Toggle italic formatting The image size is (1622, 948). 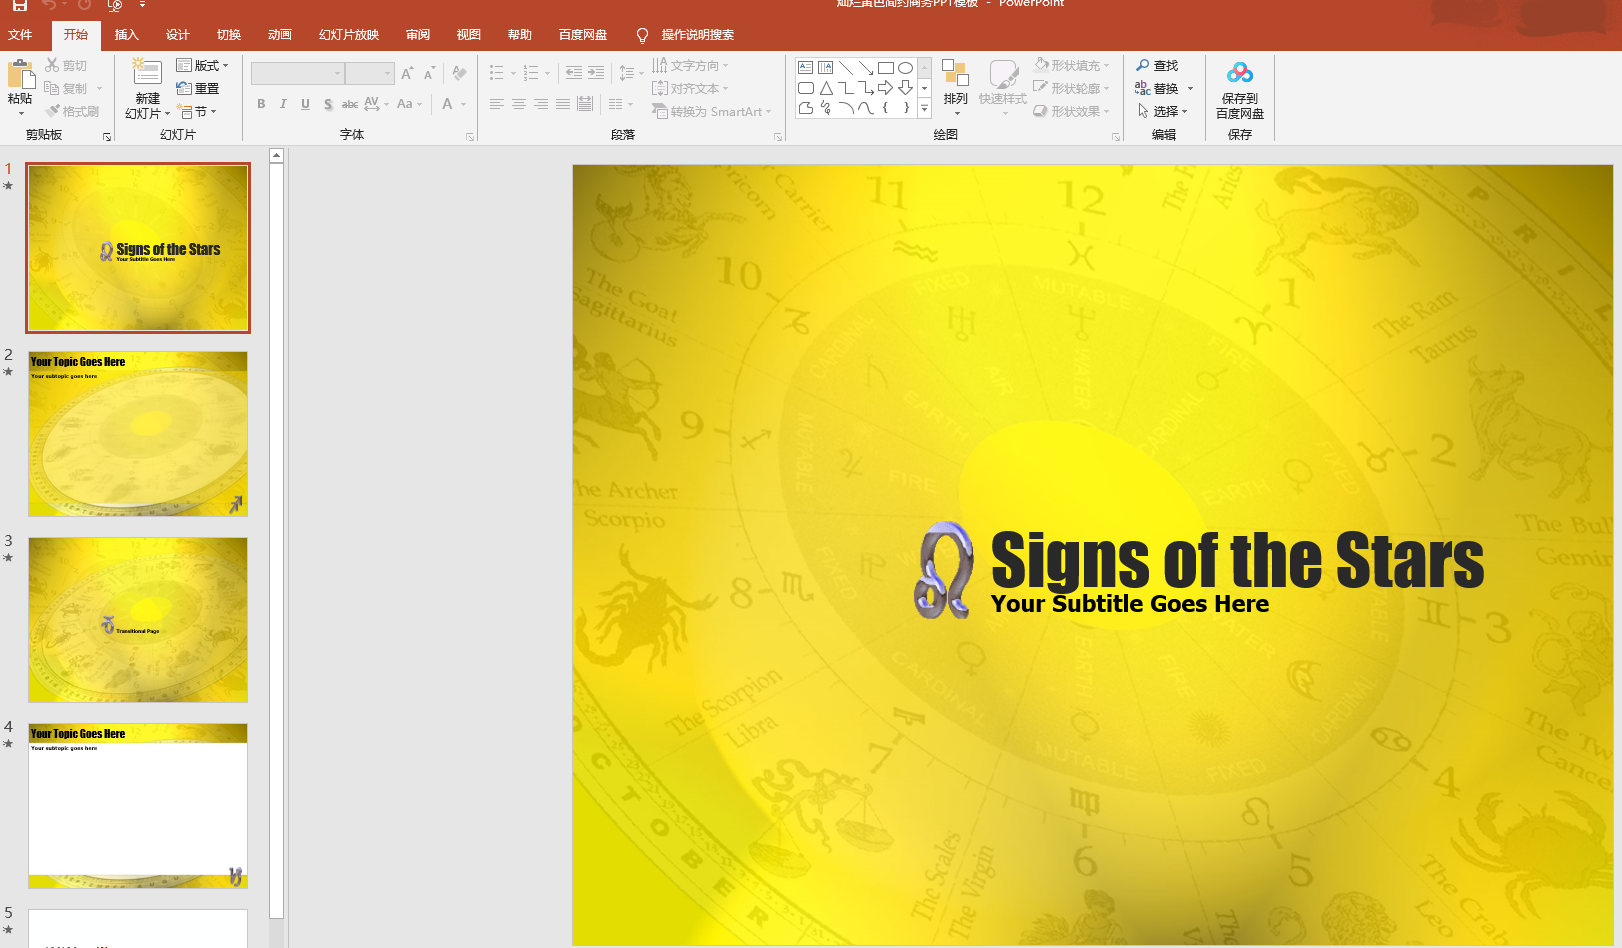click(283, 104)
